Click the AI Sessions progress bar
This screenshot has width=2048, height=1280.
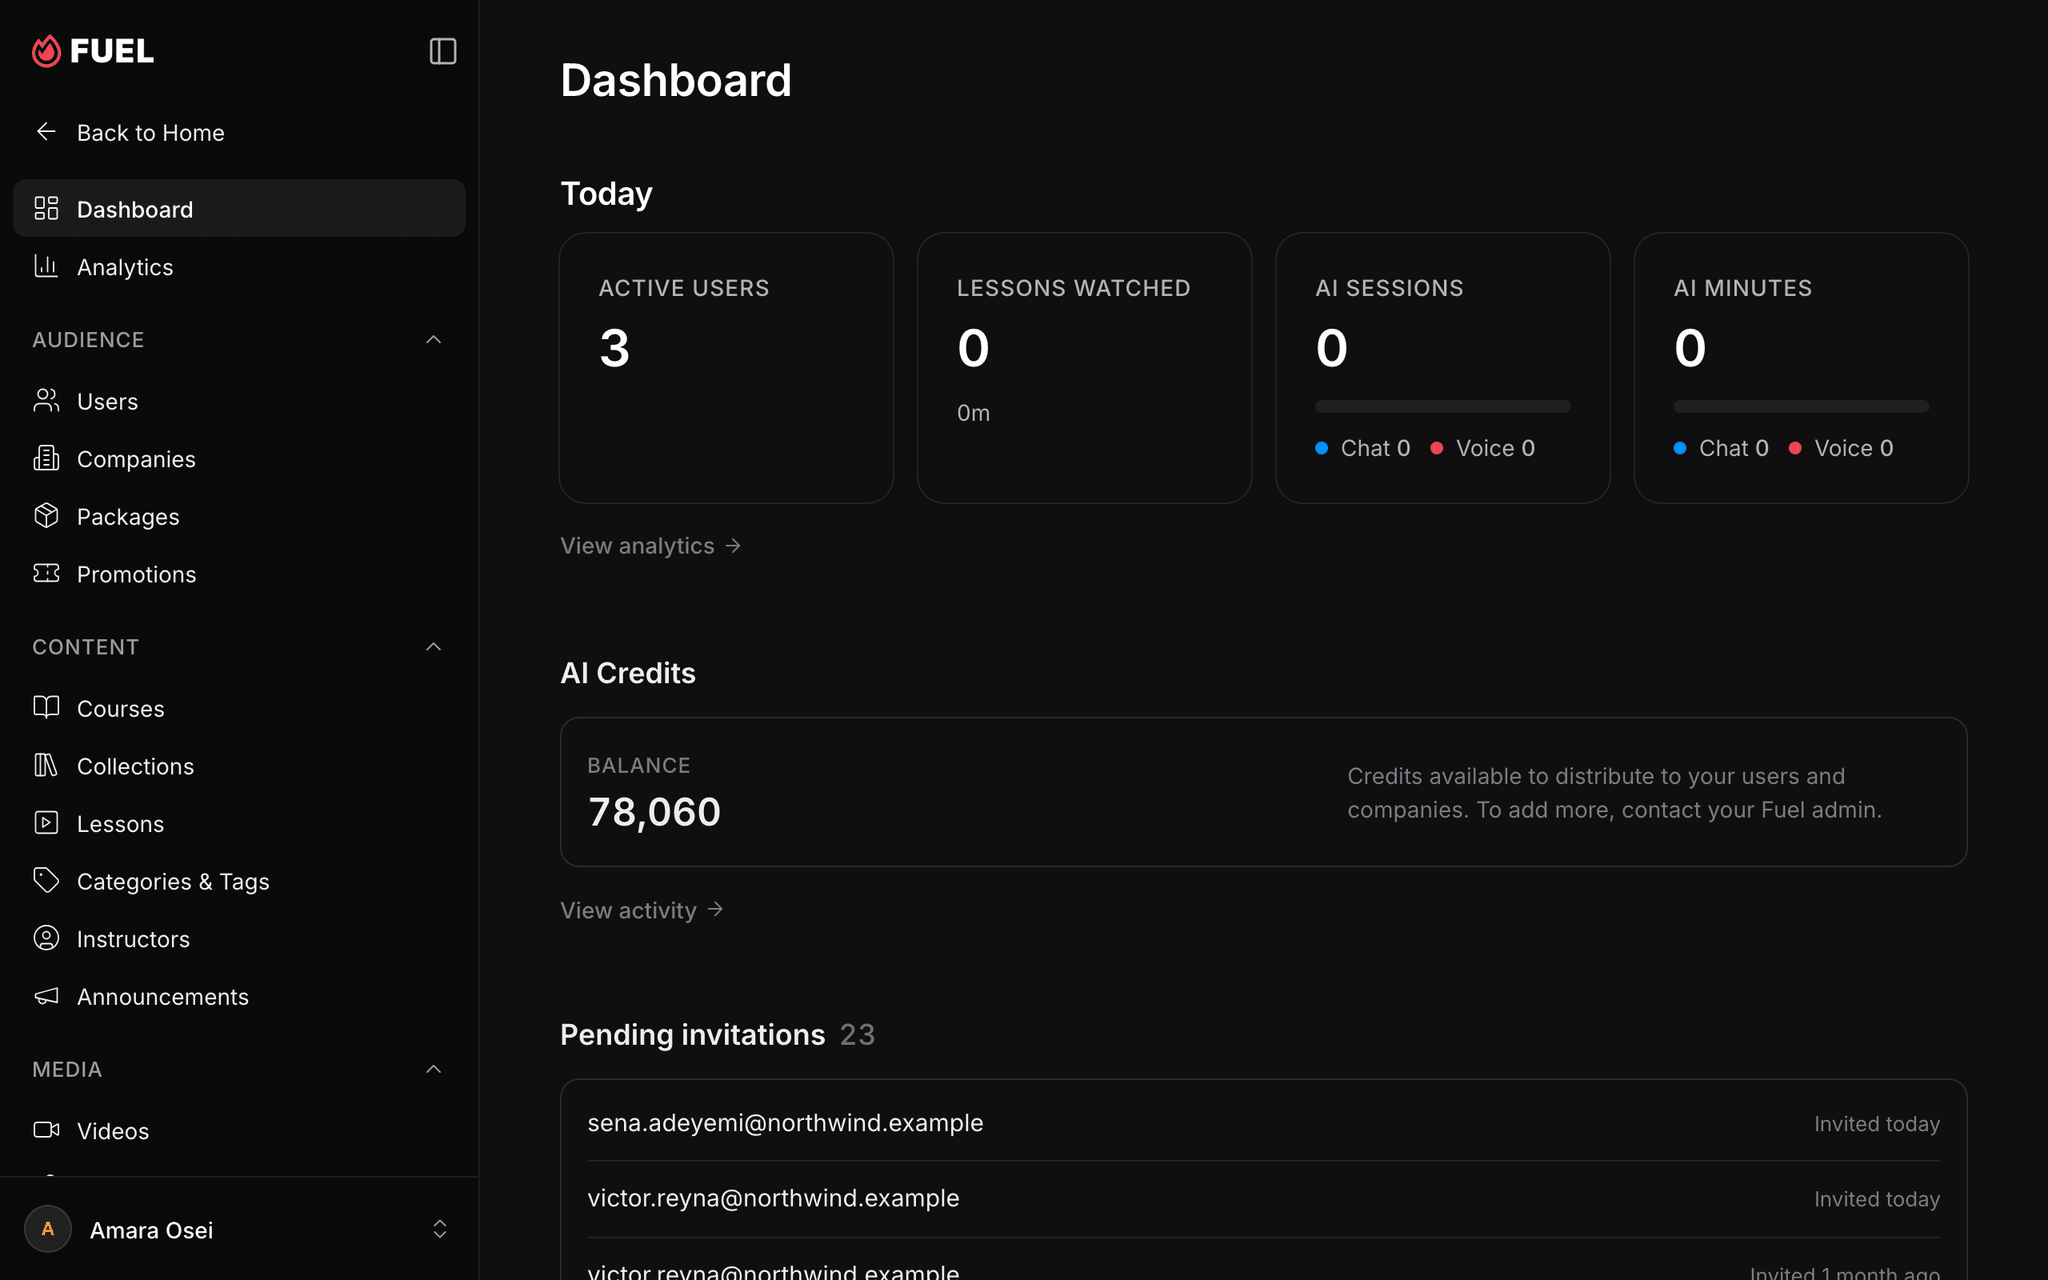pos(1442,406)
